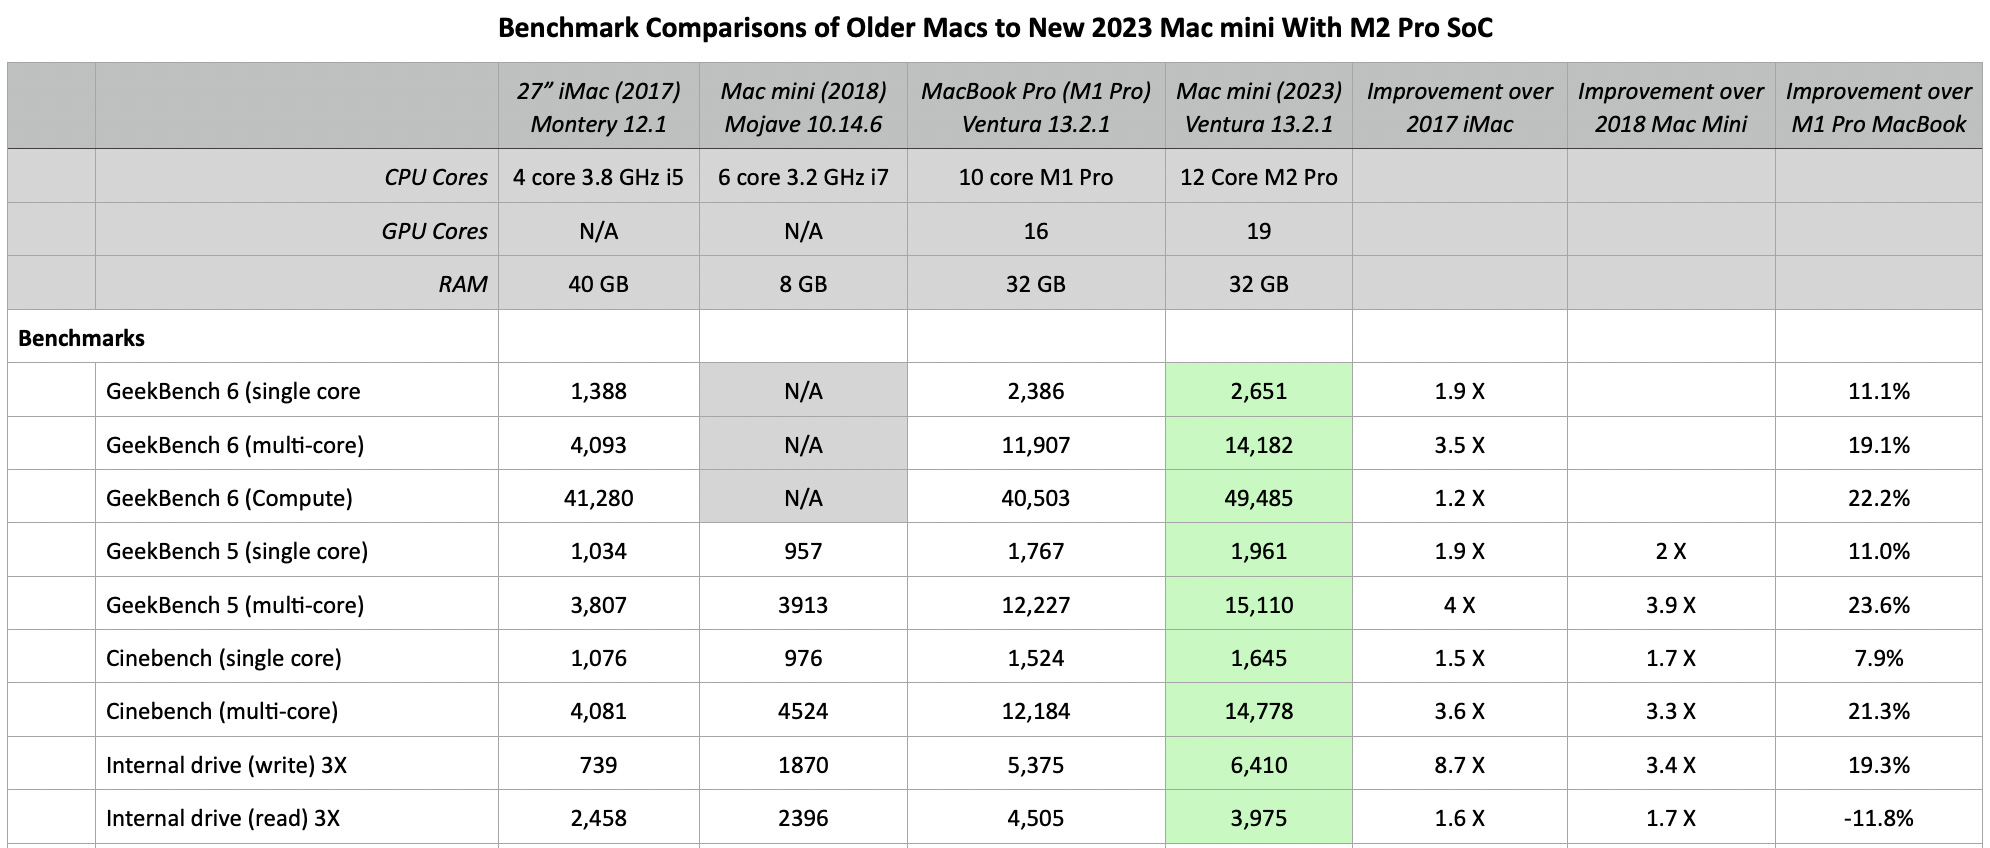Click the Mac mini 2018 score '4524'
Viewport: 1990px width, 848px height.
tap(803, 711)
